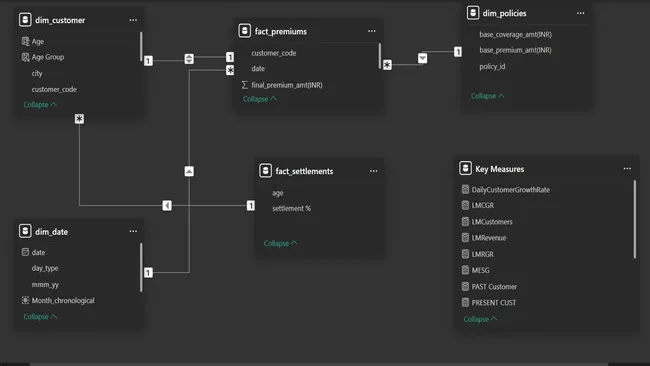Select the day_type field in dim_date

pyautogui.click(x=45, y=268)
